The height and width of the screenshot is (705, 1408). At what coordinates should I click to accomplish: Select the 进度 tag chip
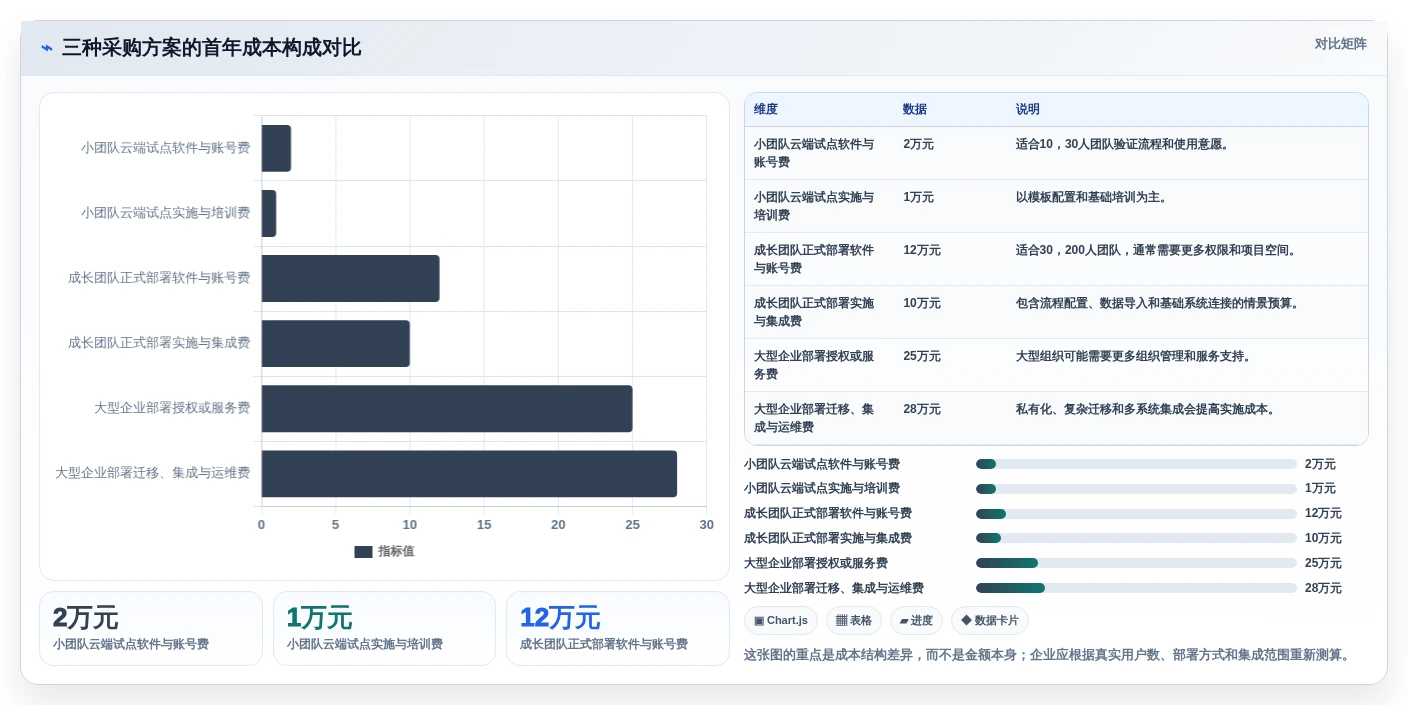[x=916, y=620]
